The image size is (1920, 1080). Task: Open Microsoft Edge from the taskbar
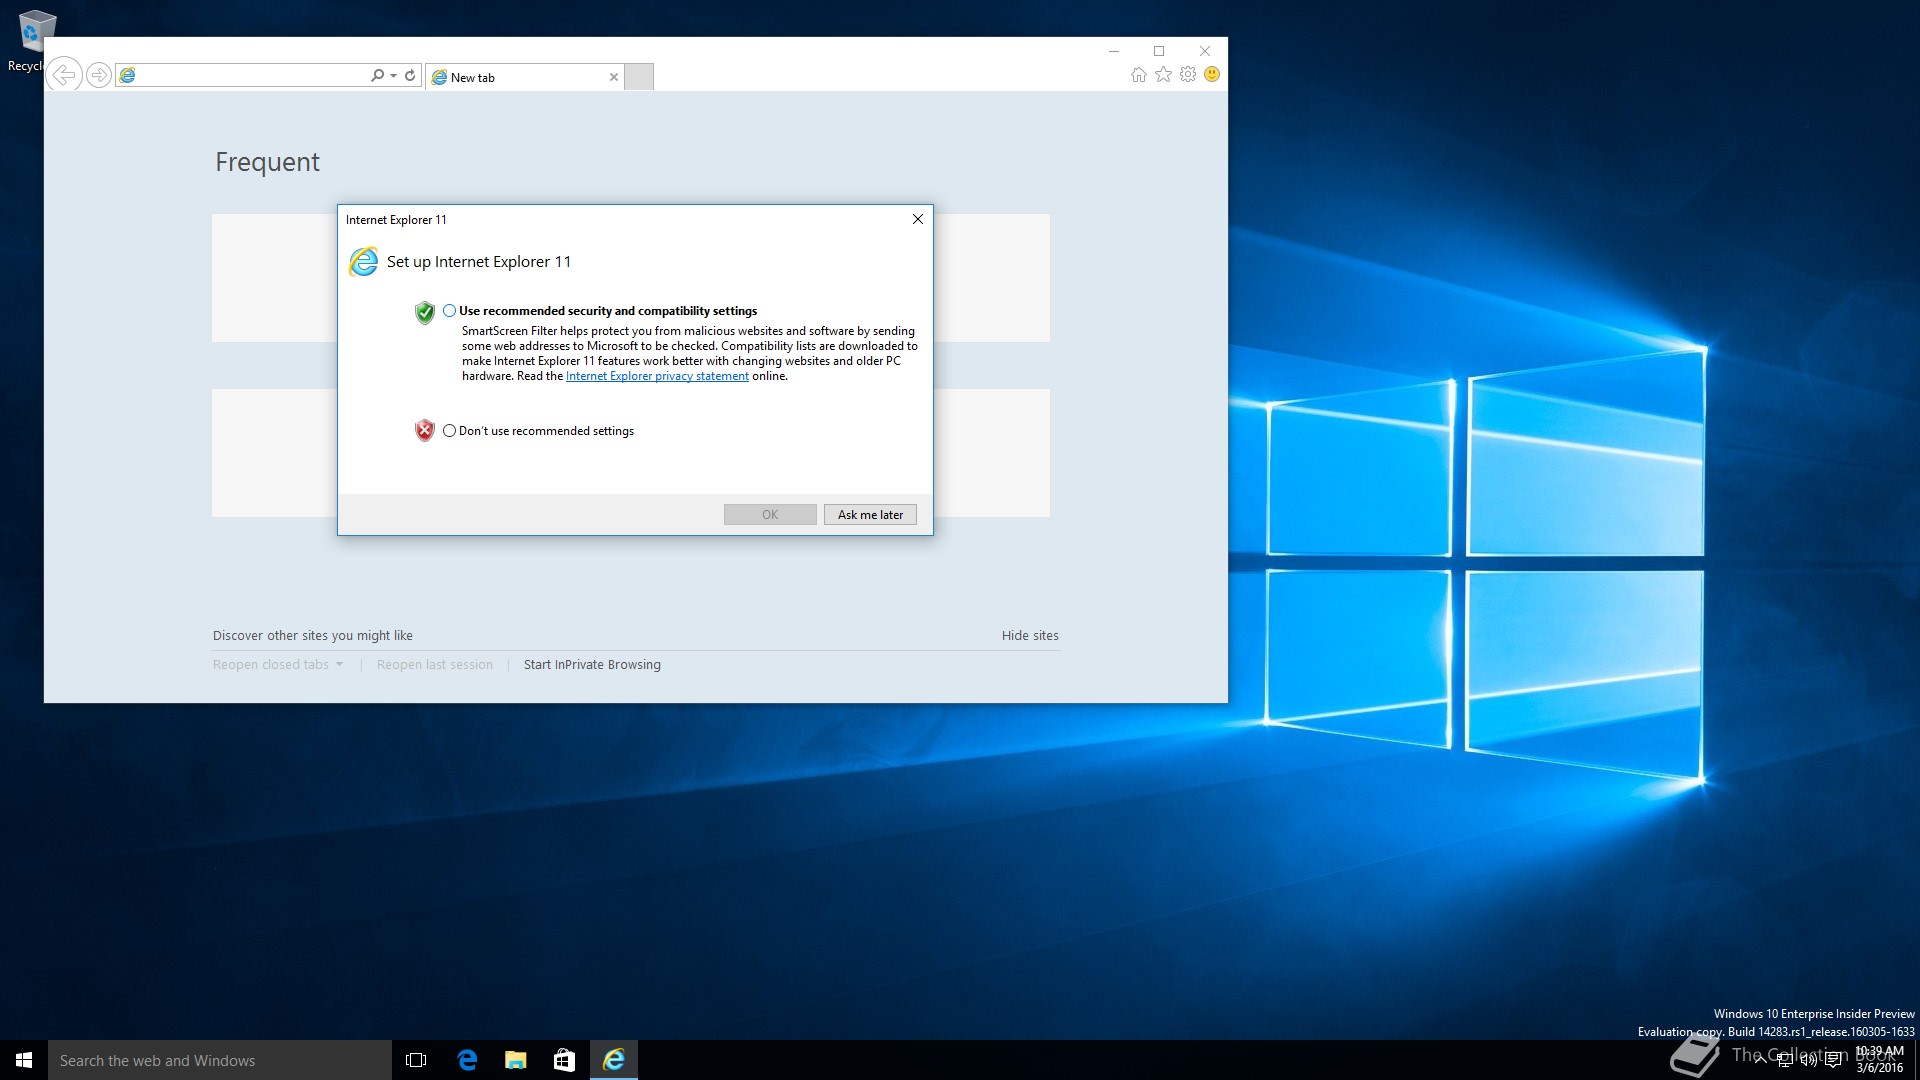tap(467, 1060)
